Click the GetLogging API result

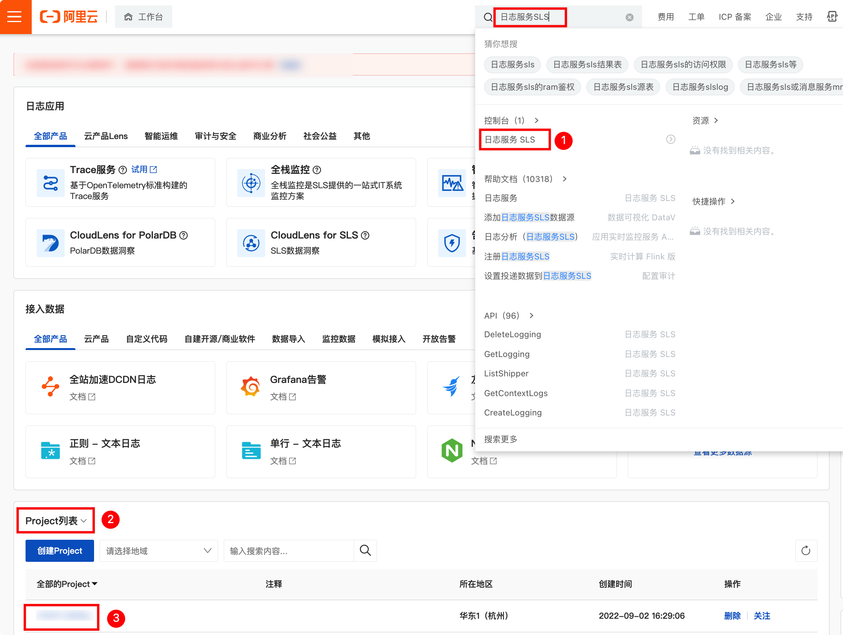[506, 354]
